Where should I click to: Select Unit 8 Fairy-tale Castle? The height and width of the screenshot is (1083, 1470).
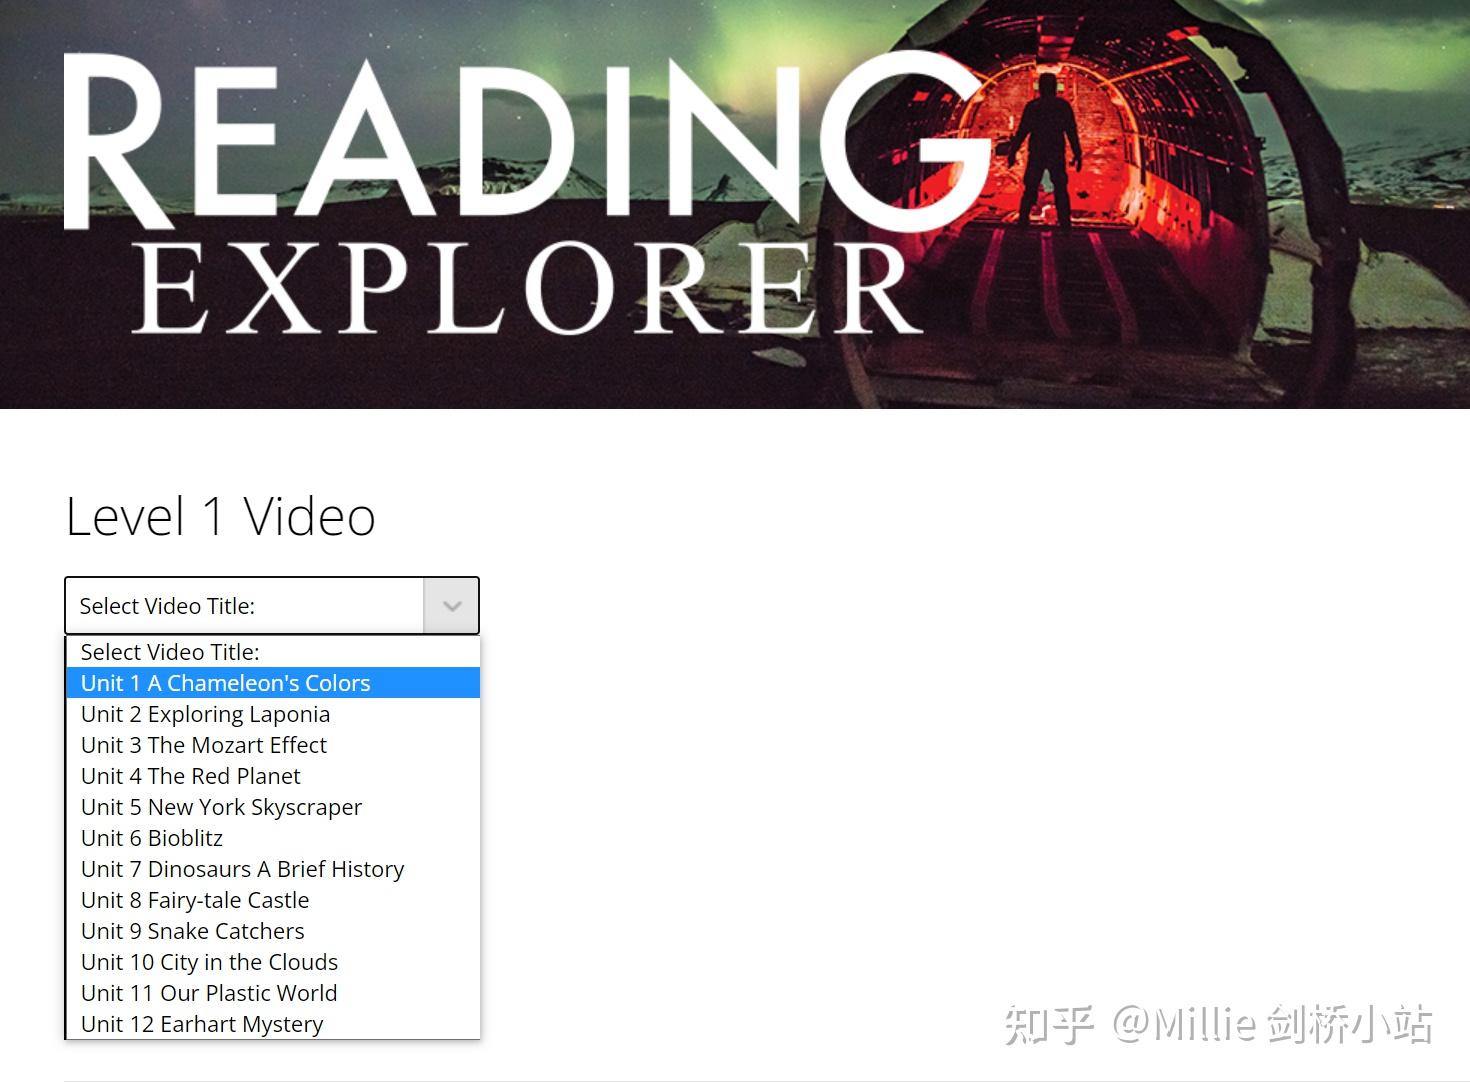[x=194, y=900]
